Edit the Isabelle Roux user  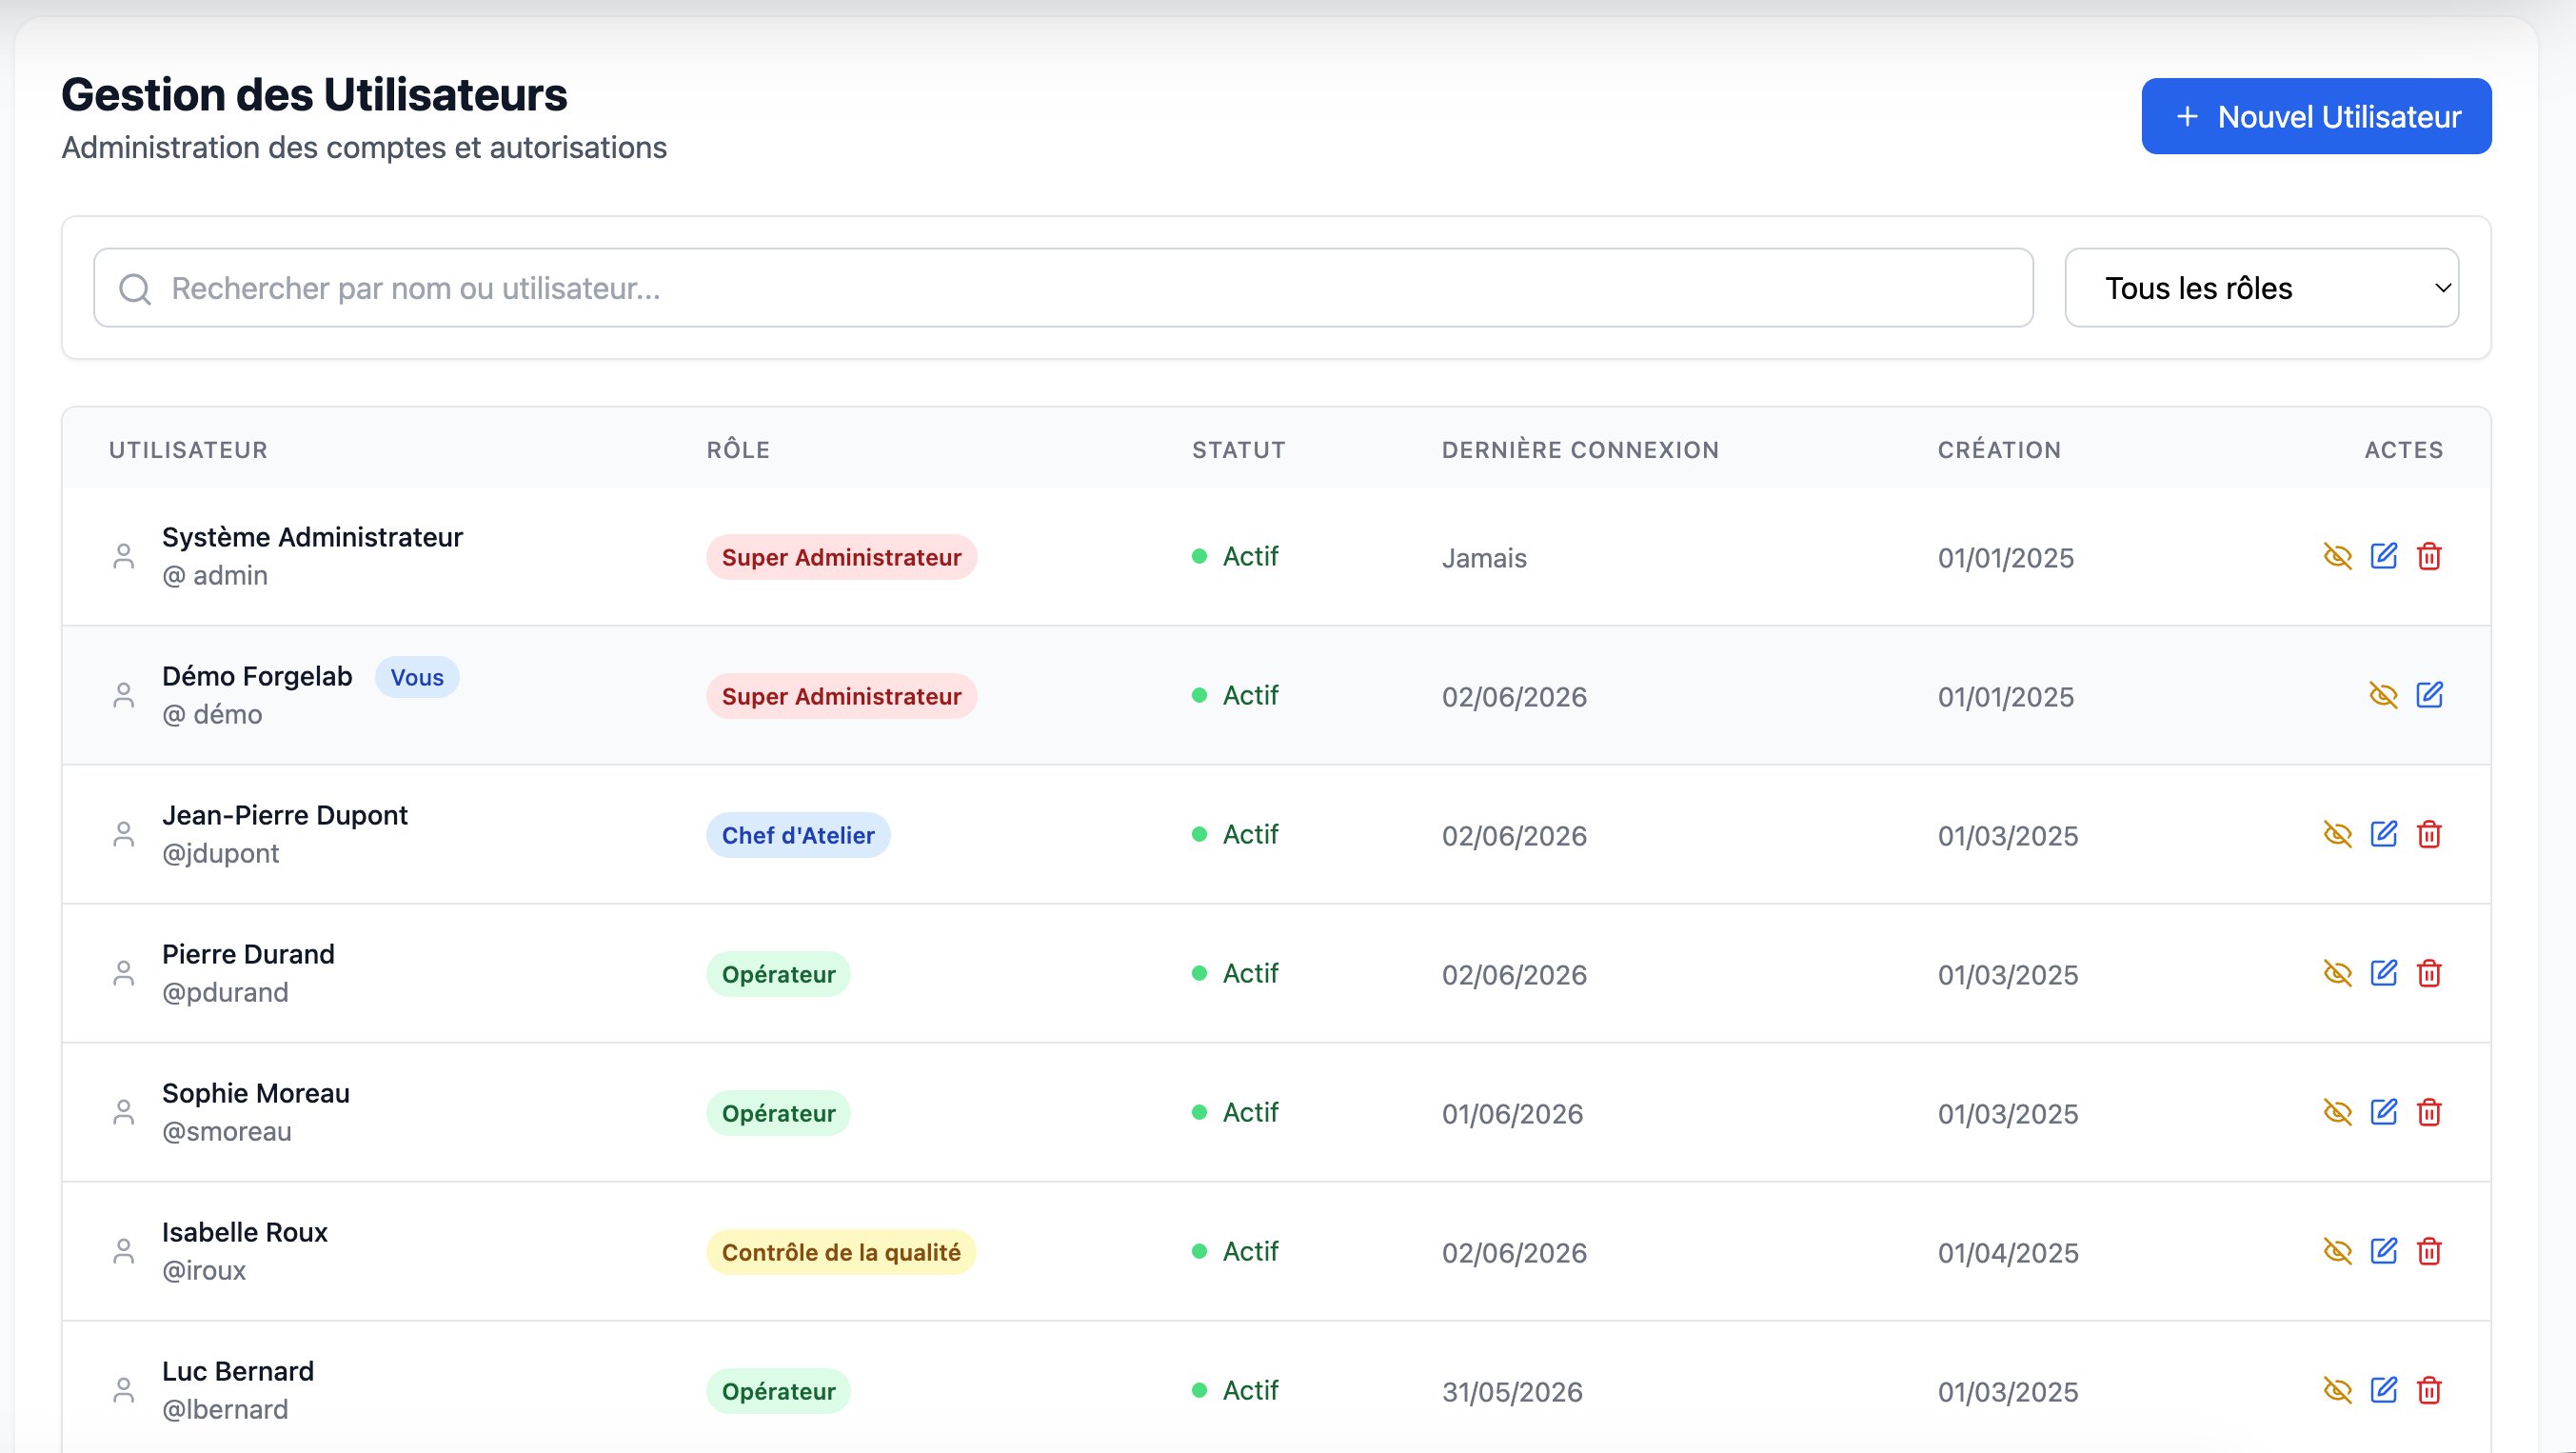2383,1251
